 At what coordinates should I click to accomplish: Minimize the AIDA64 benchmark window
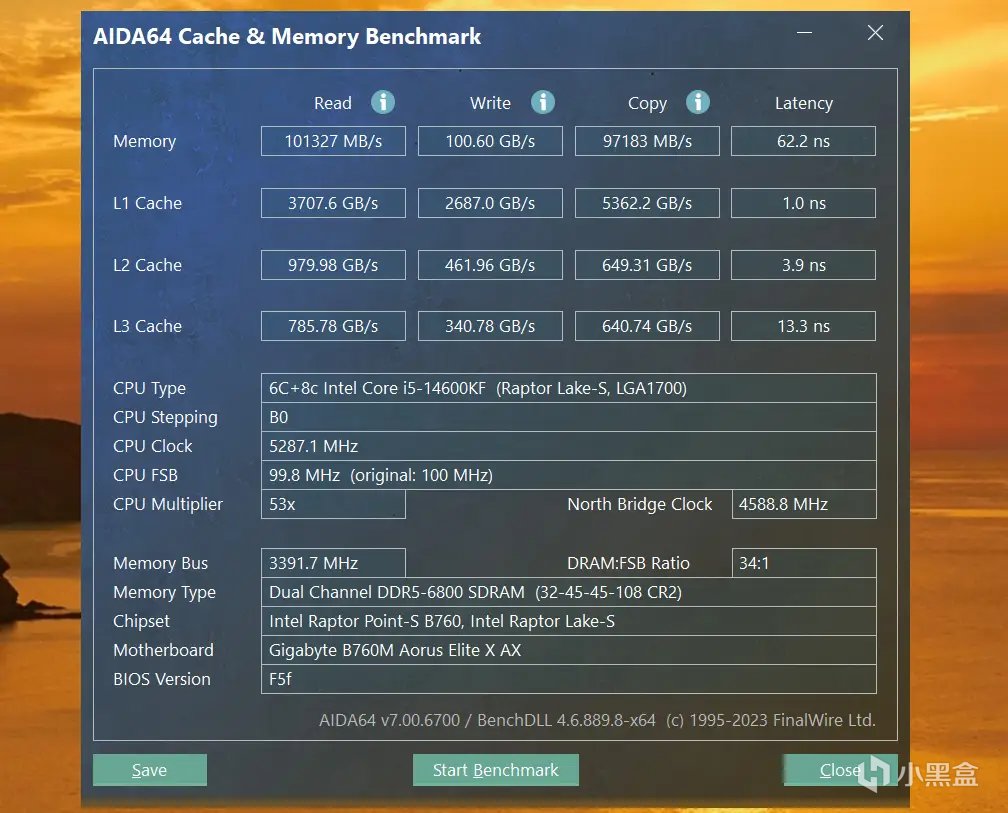[x=804, y=33]
